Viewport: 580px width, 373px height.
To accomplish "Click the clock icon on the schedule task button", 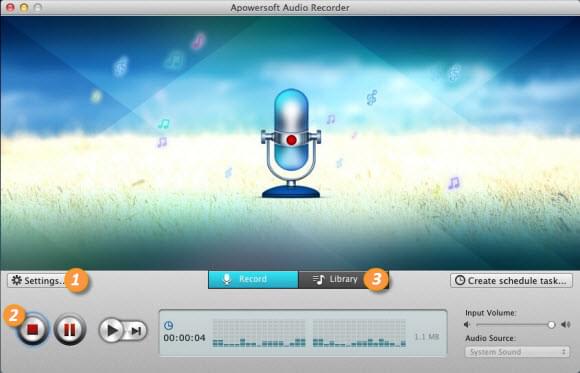I will tap(460, 280).
